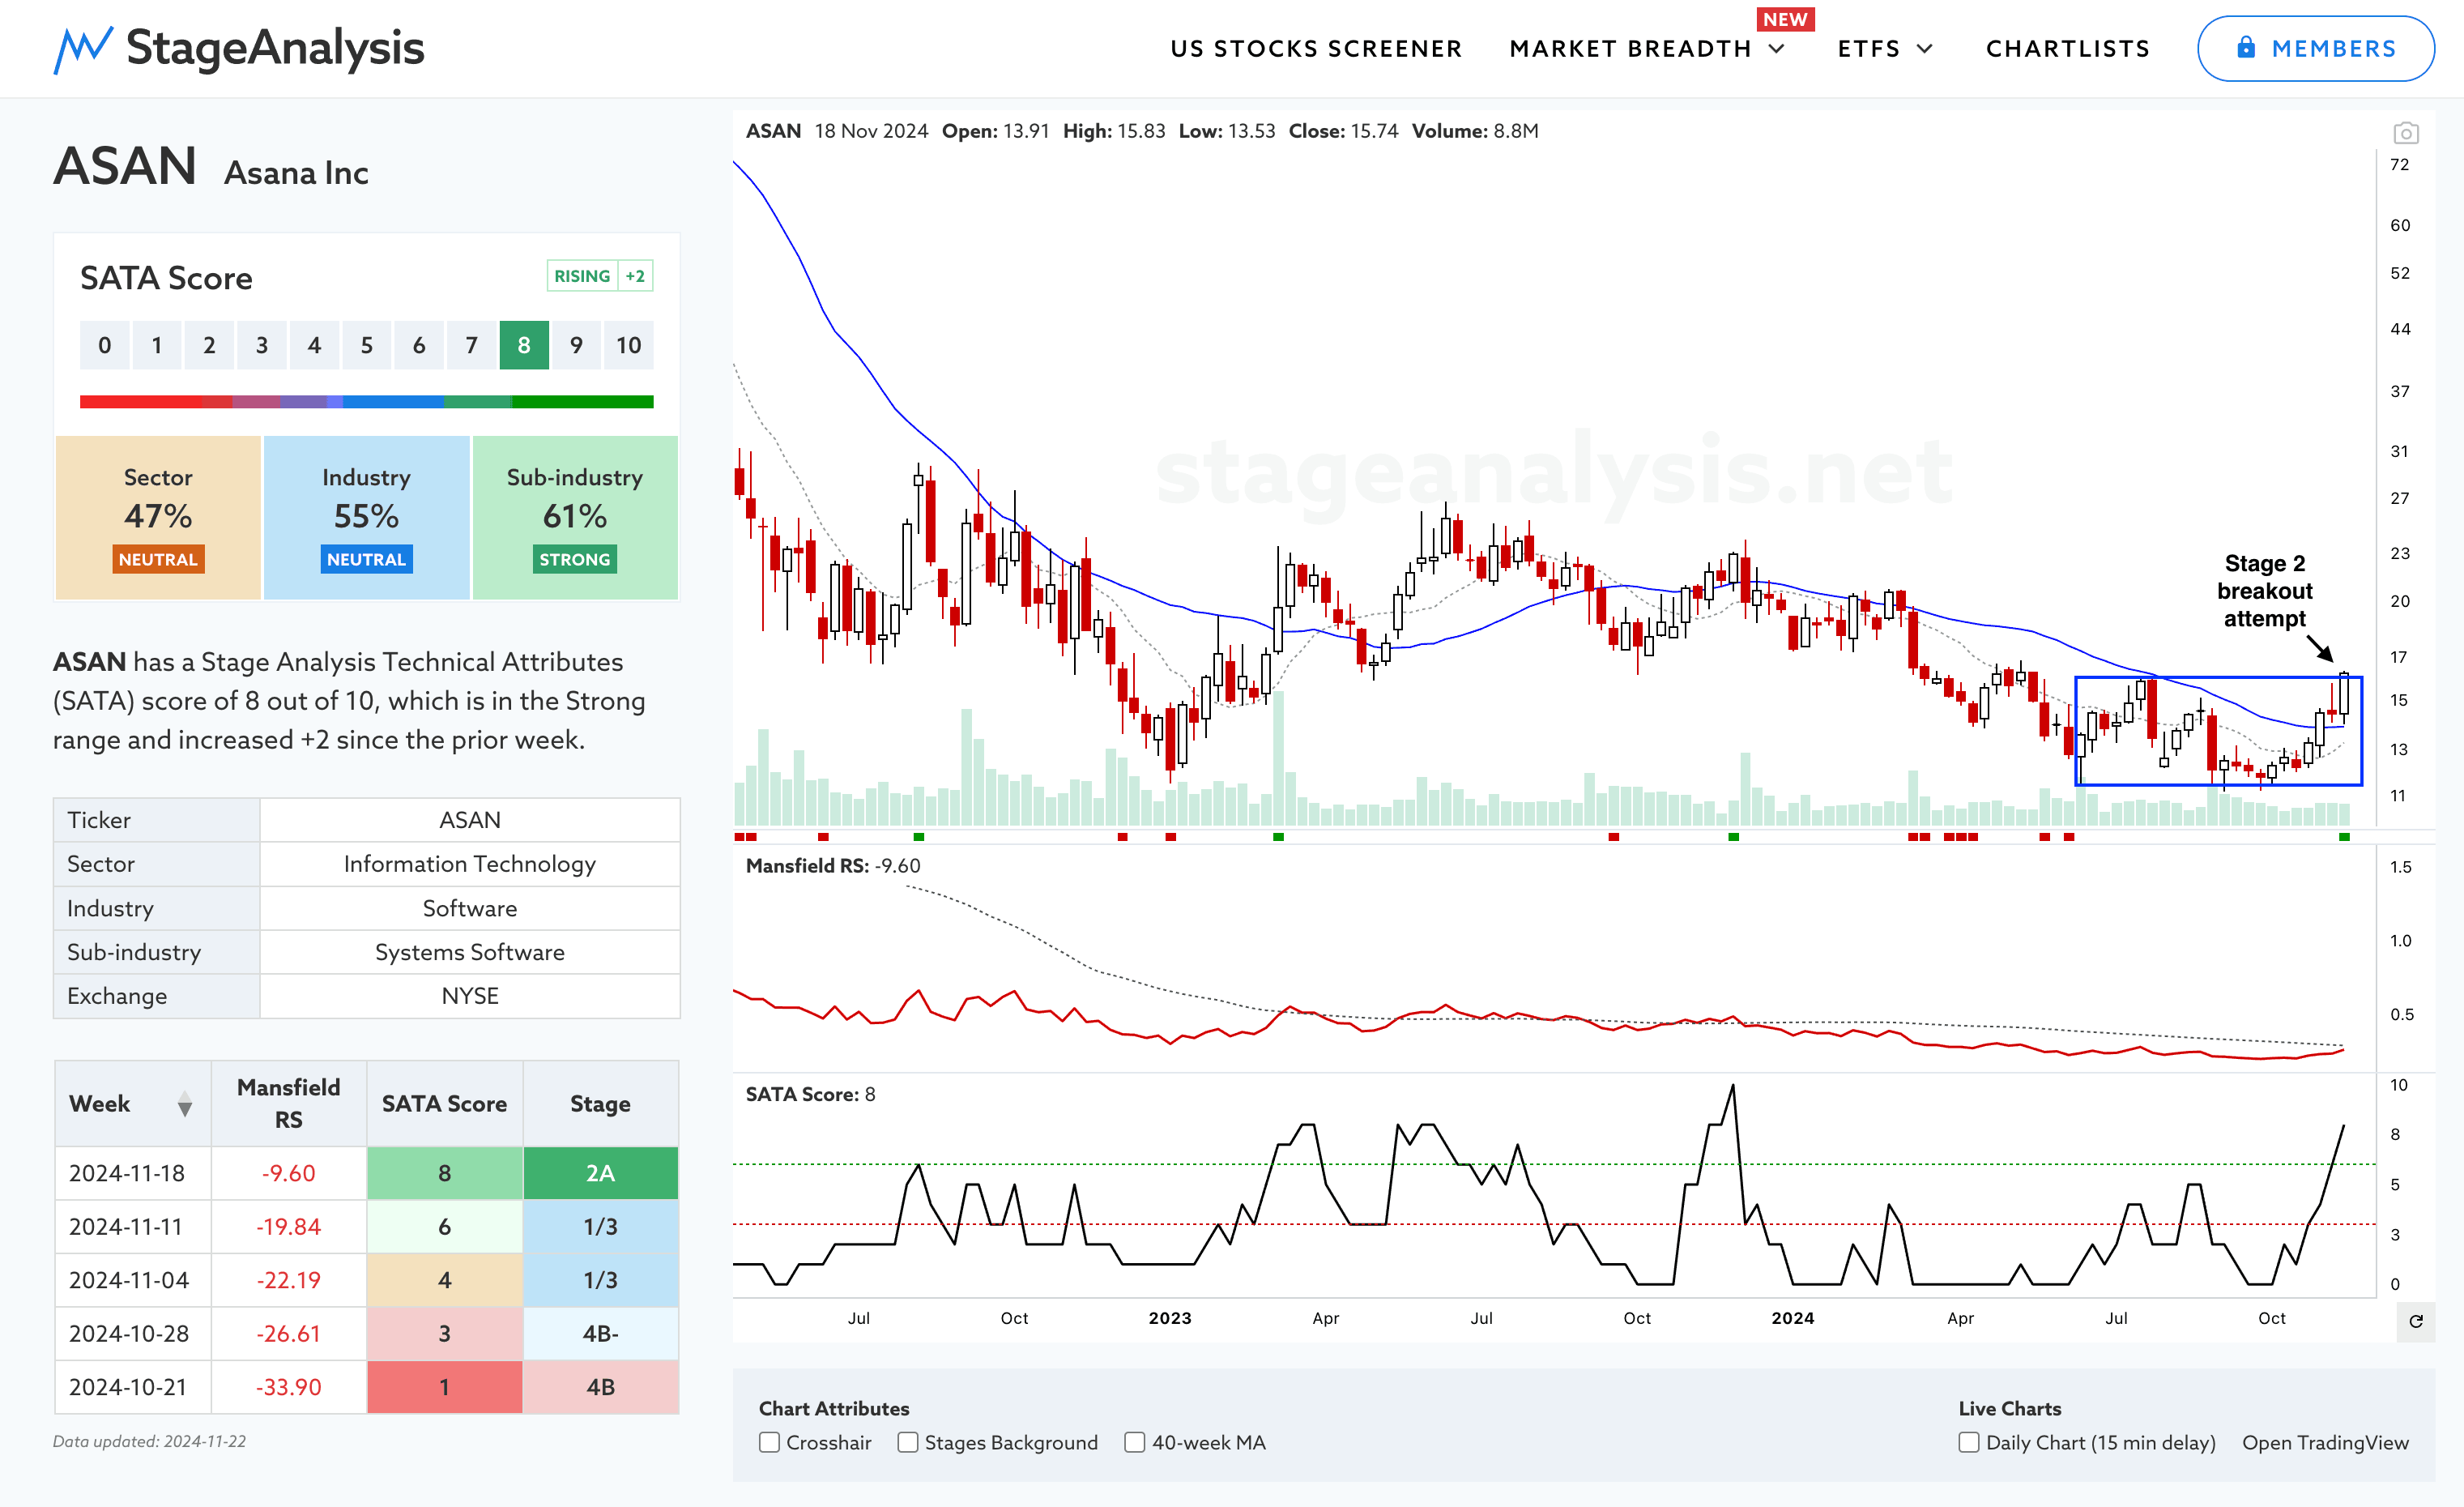Click Information Technology sector value
The image size is (2464, 1507).
(470, 864)
